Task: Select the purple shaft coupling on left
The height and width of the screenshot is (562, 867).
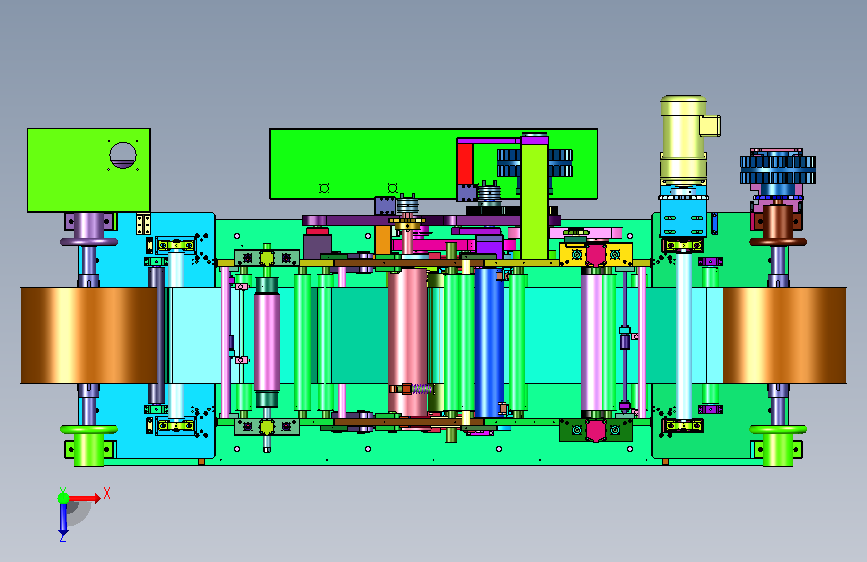Action: click(88, 228)
